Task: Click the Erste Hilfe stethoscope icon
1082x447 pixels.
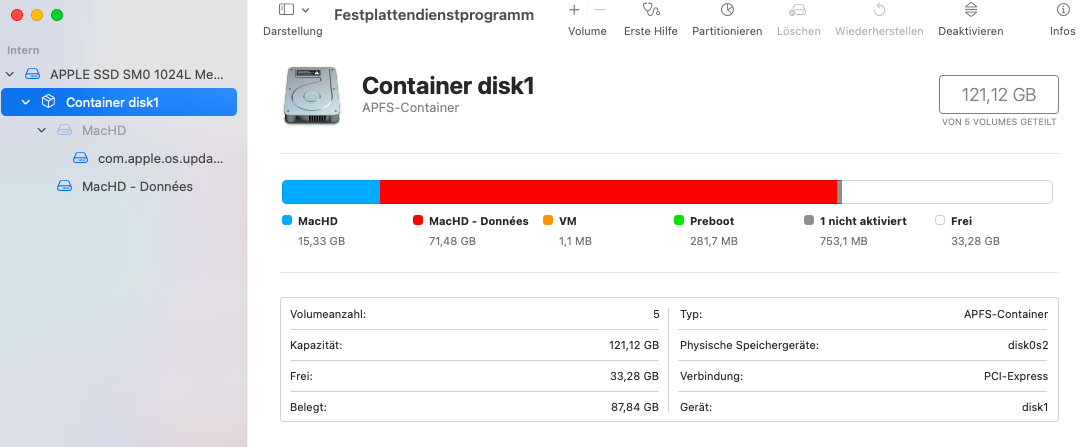Action: click(x=651, y=10)
